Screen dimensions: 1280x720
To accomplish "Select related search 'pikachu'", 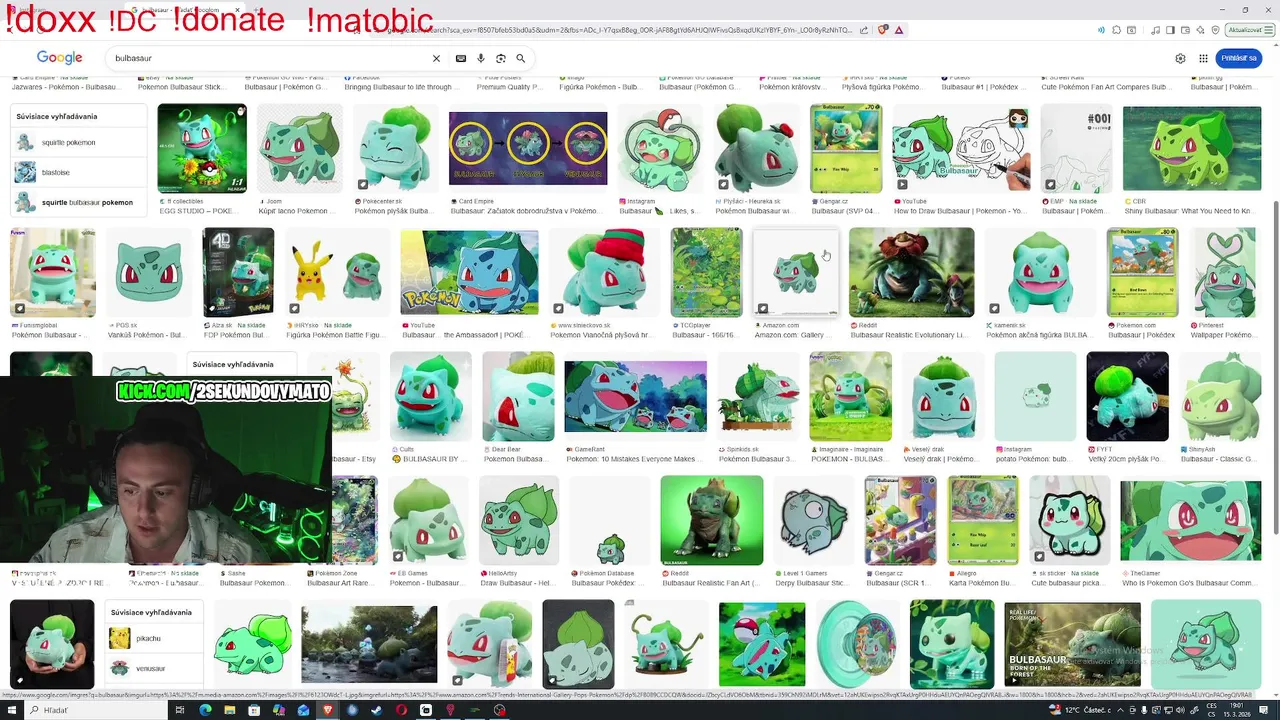I will (156, 638).
